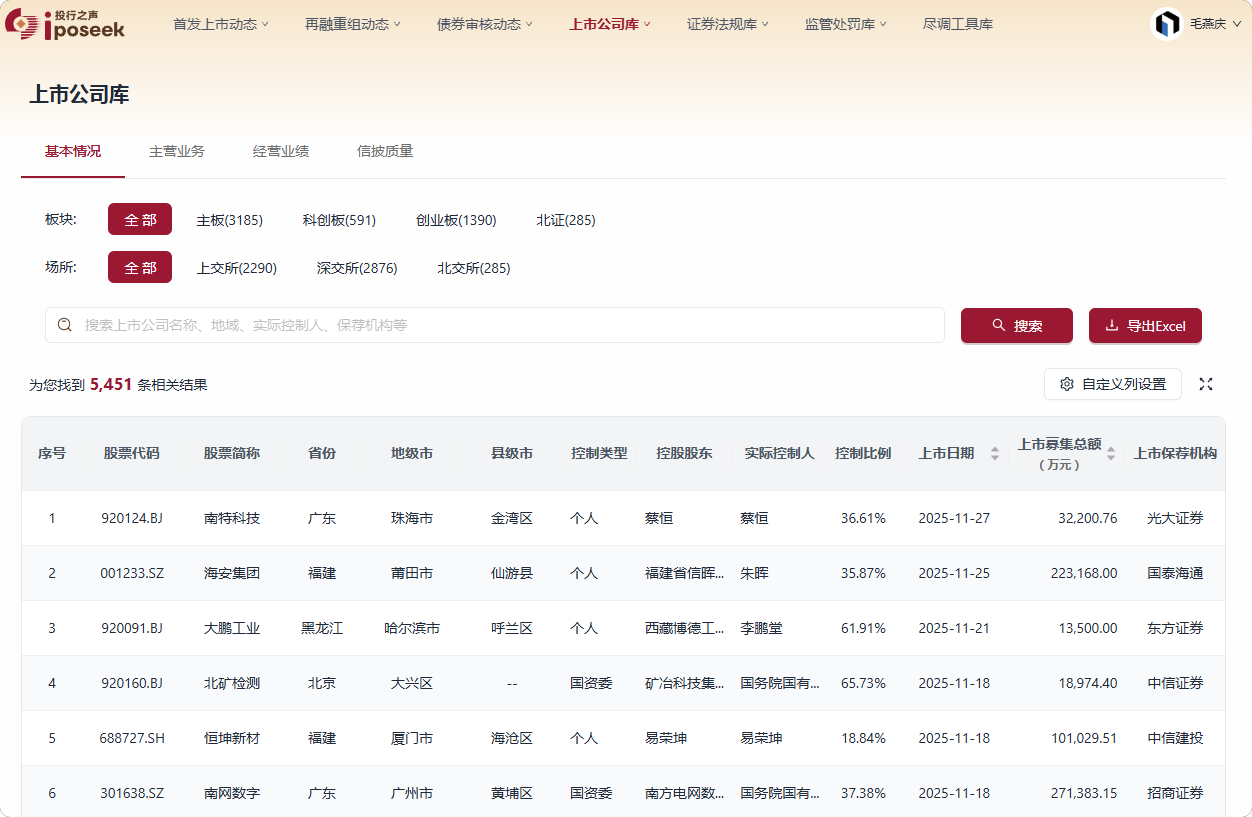This screenshot has width=1252, height=817.
Task: Click the company search input field
Action: [500, 325]
